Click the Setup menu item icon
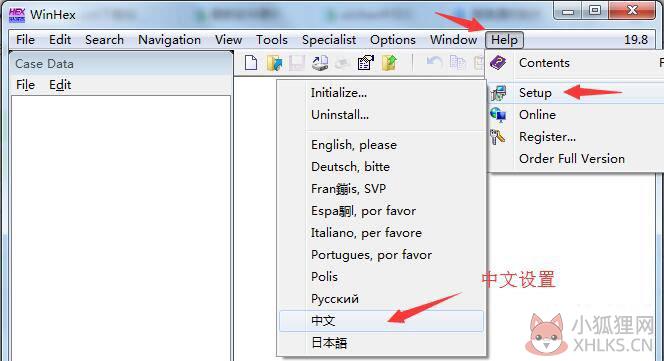This screenshot has height=361, width=664. click(x=498, y=93)
